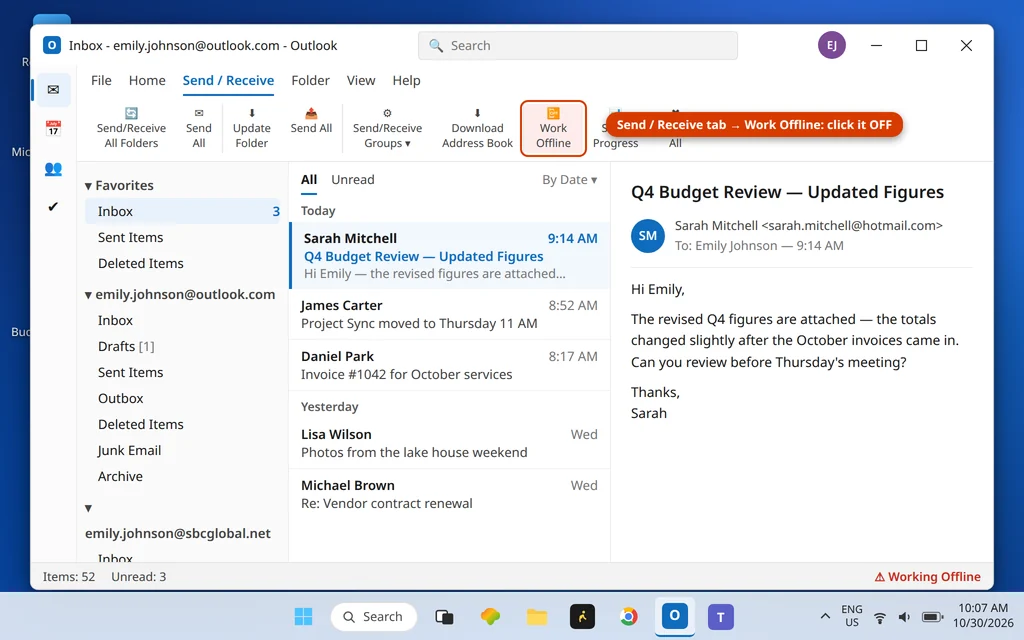This screenshot has height=640, width=1024.
Task: Open People contacts from the left navigation bar
Action: point(54,168)
